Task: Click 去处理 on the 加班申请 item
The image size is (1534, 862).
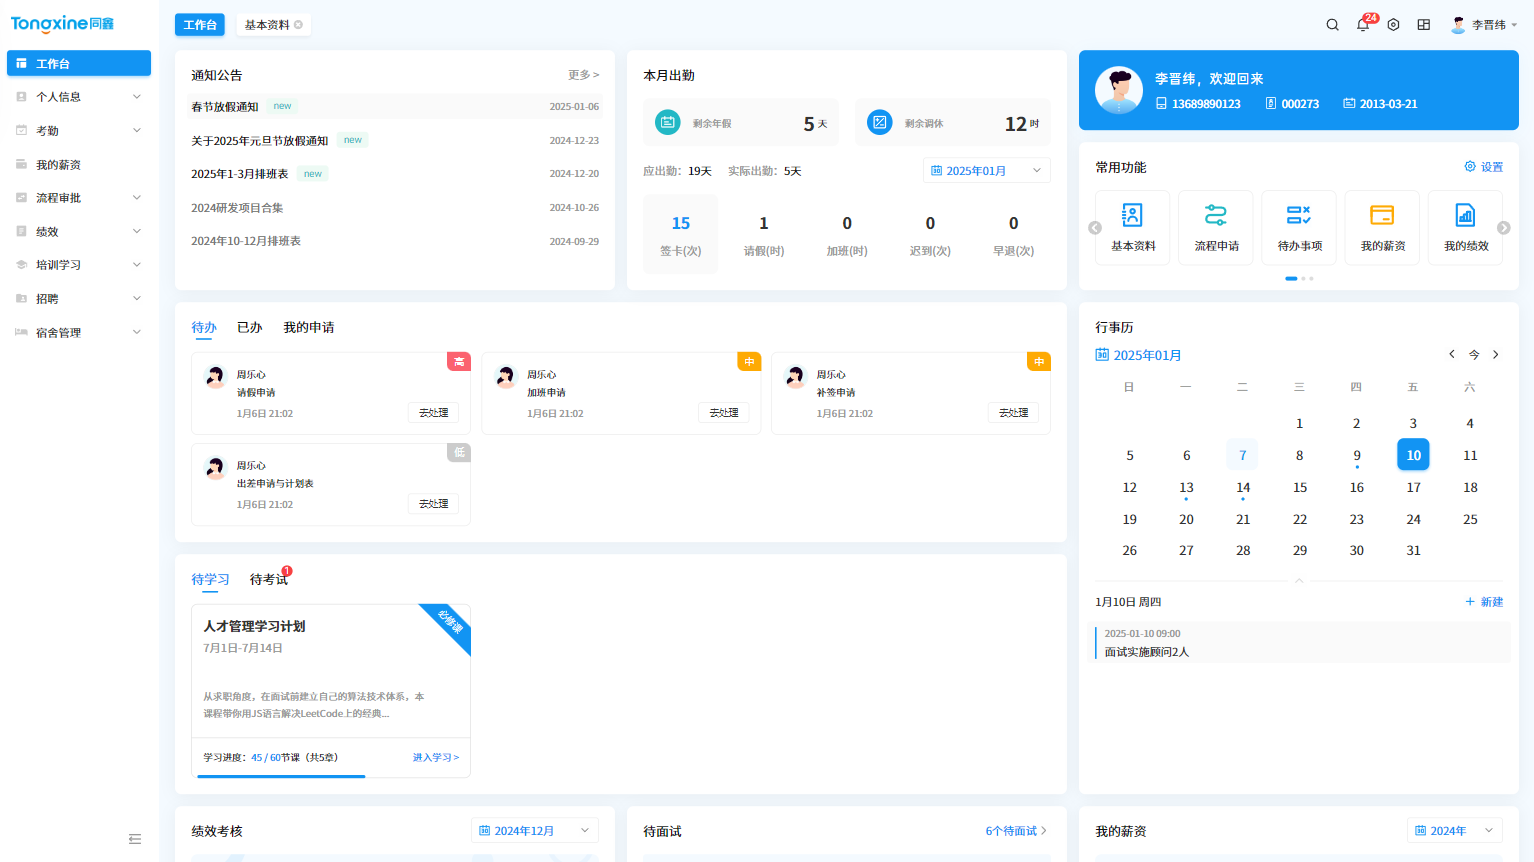Action: [x=723, y=412]
